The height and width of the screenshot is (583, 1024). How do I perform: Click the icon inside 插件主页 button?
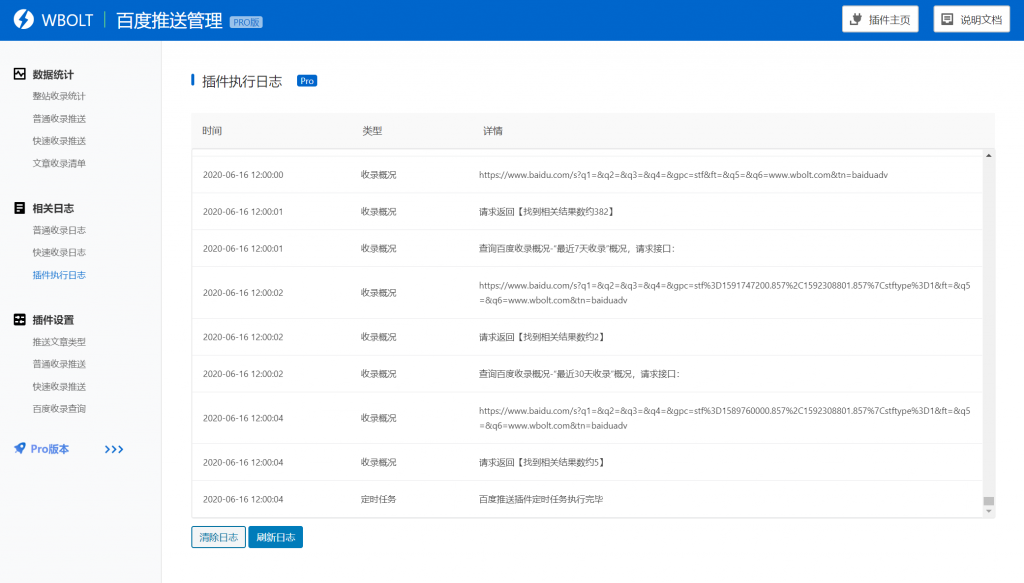point(856,19)
